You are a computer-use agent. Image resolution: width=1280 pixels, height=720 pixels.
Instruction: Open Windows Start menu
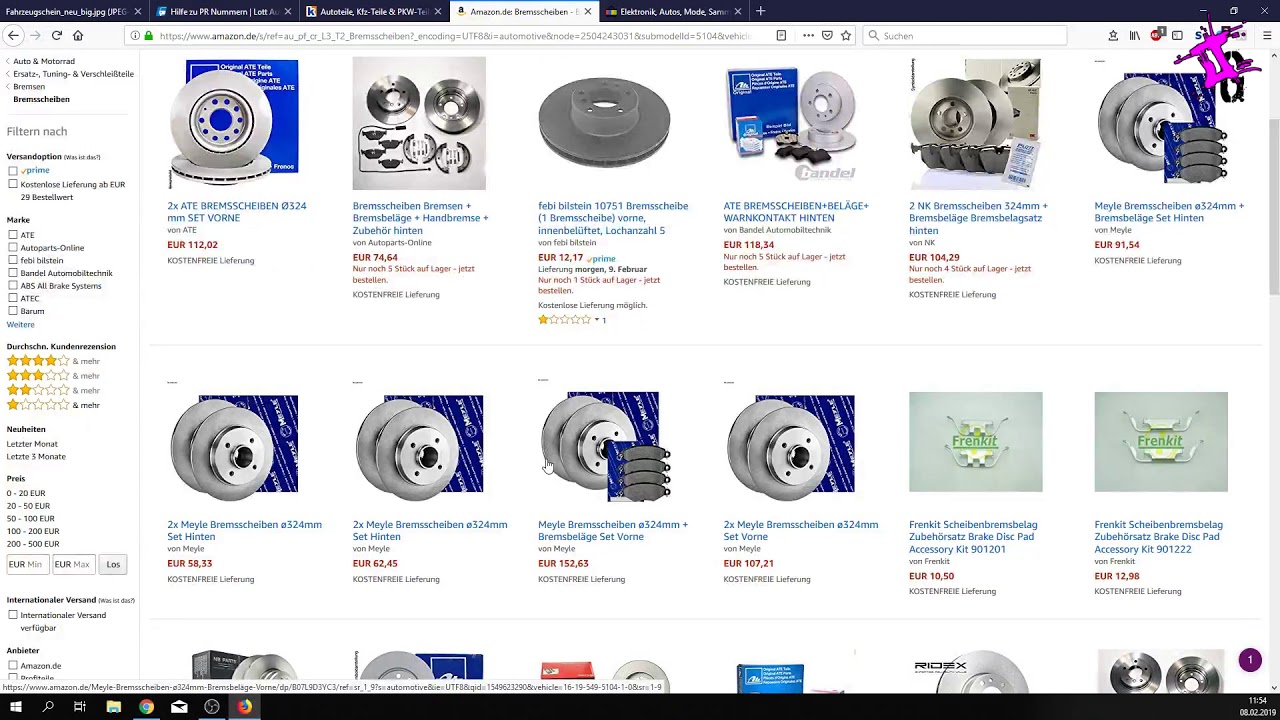[x=16, y=707]
